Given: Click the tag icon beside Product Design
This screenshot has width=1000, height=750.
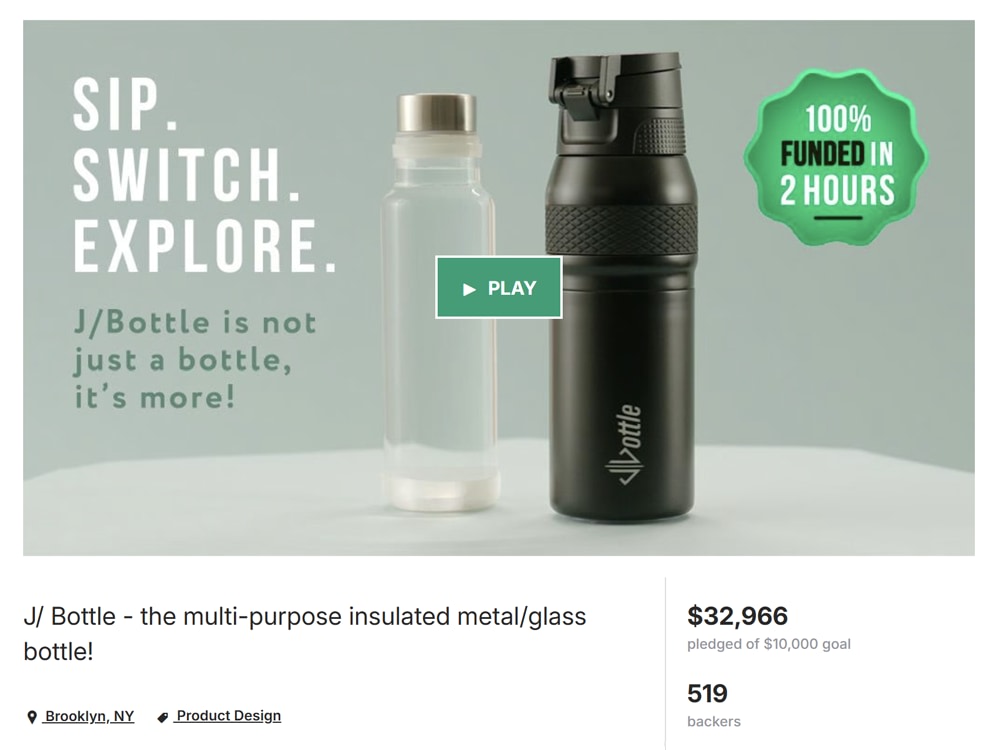Looking at the screenshot, I should click(x=163, y=717).
